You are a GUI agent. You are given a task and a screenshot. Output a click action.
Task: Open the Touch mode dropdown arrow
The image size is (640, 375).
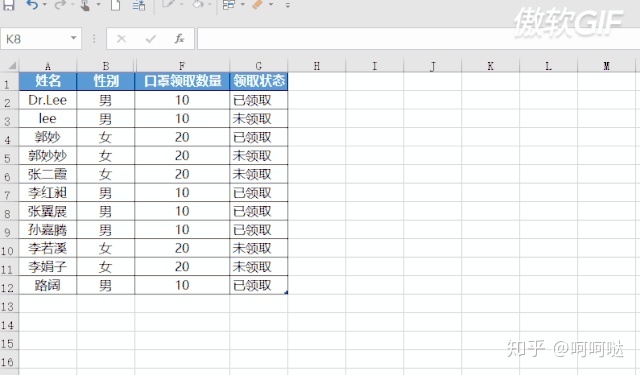(98, 5)
